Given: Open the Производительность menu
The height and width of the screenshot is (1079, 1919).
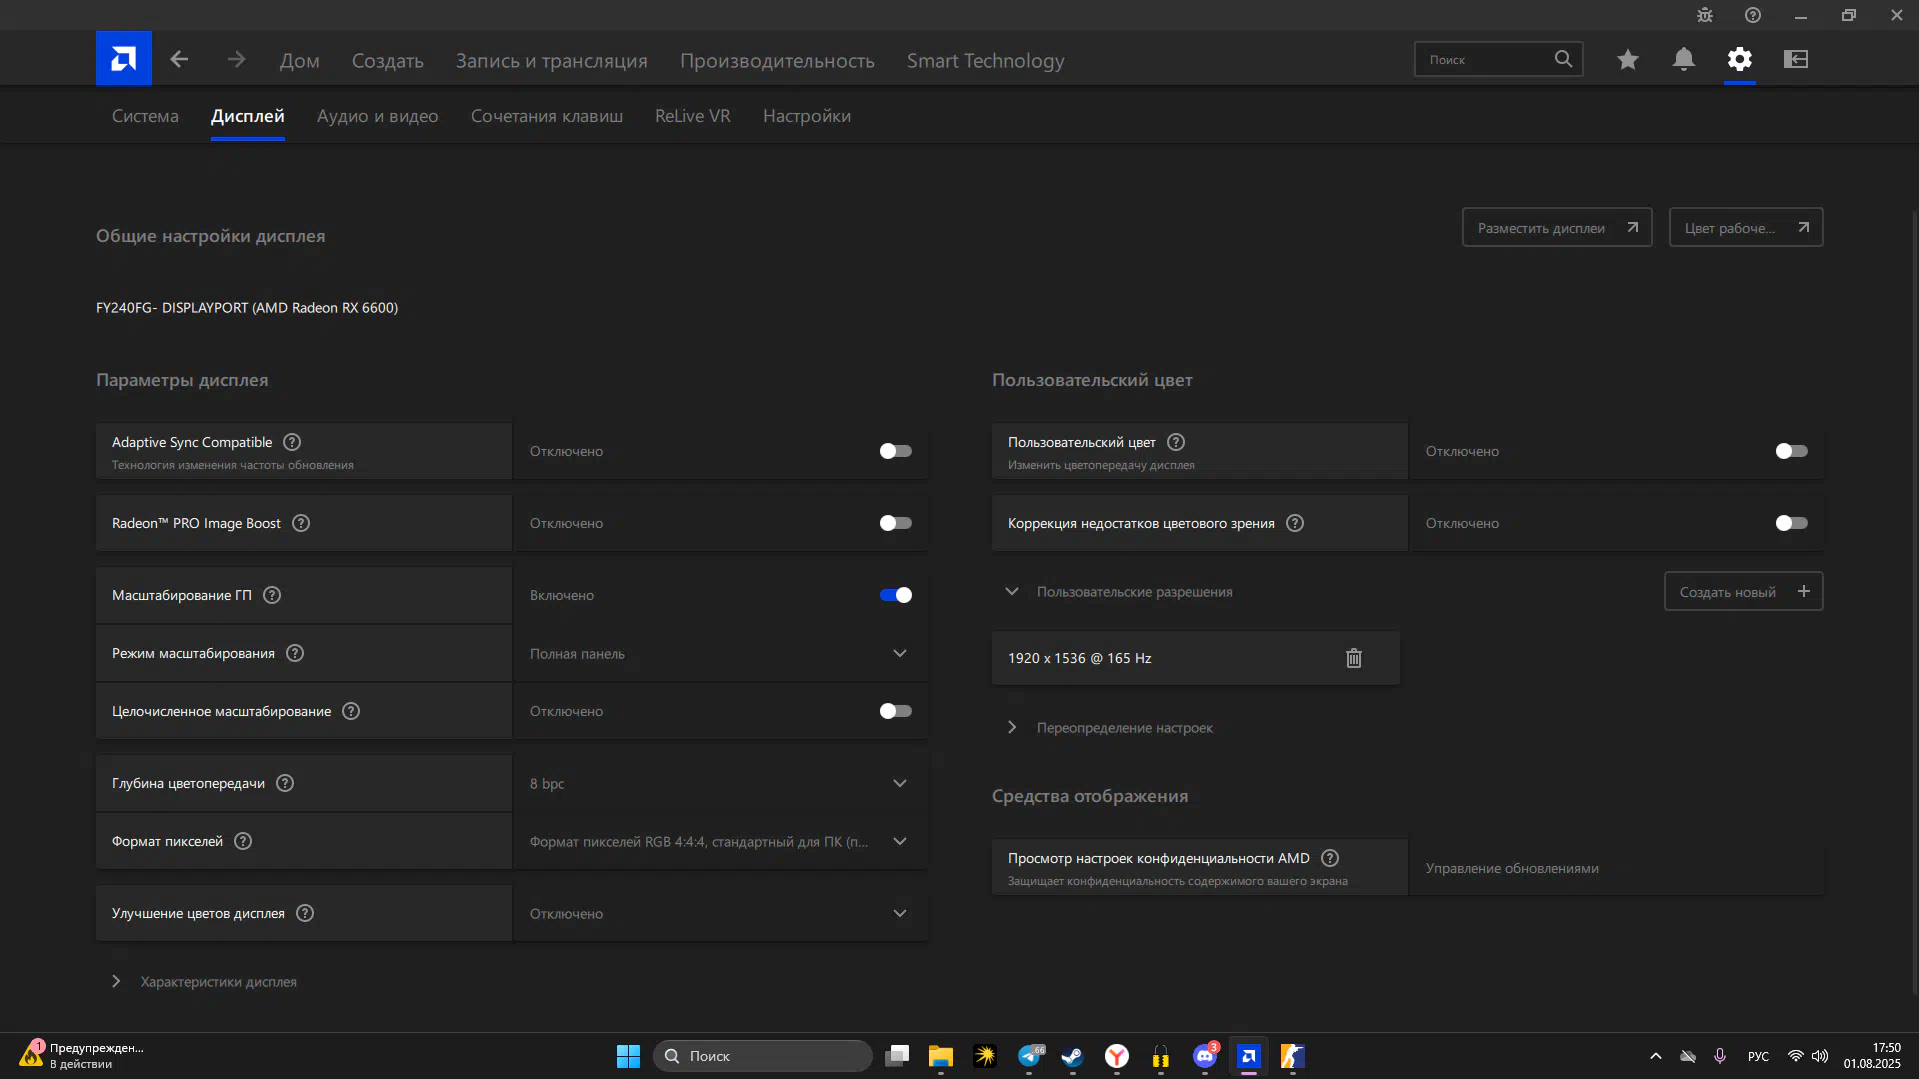Looking at the screenshot, I should [x=777, y=60].
